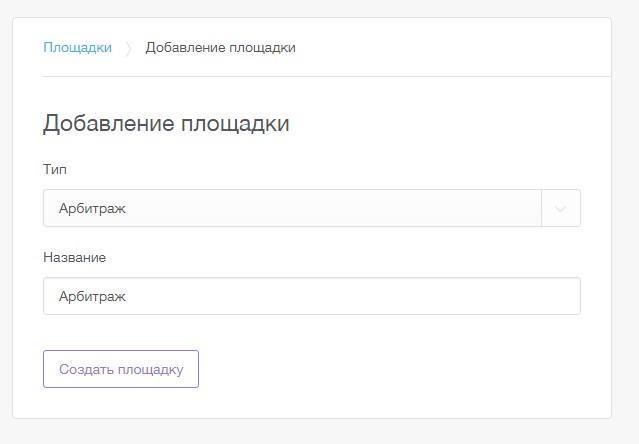The image size is (639, 444).
Task: Expand the Тип list via chevron arrow
Action: tap(560, 209)
